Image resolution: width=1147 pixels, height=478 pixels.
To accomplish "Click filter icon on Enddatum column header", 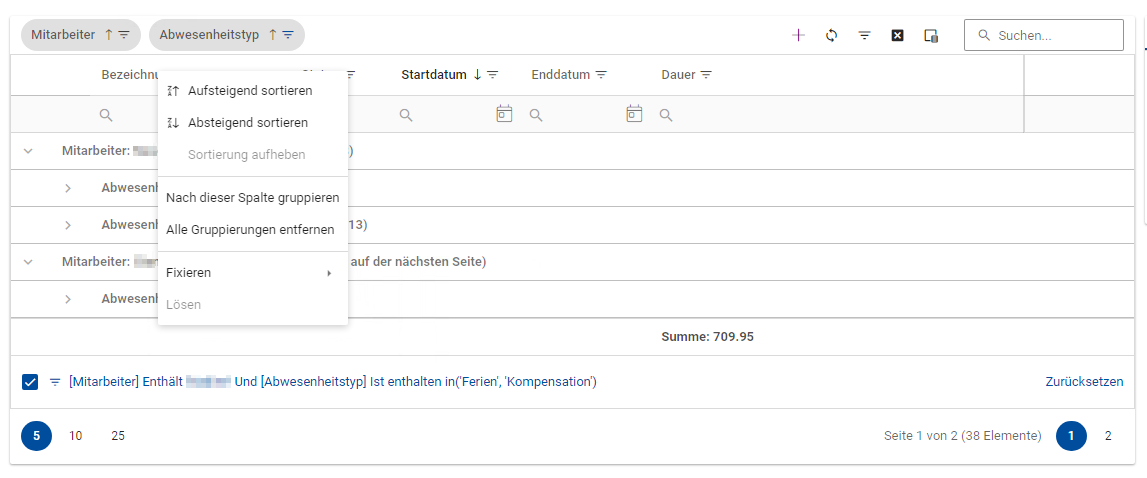I will [x=601, y=75].
